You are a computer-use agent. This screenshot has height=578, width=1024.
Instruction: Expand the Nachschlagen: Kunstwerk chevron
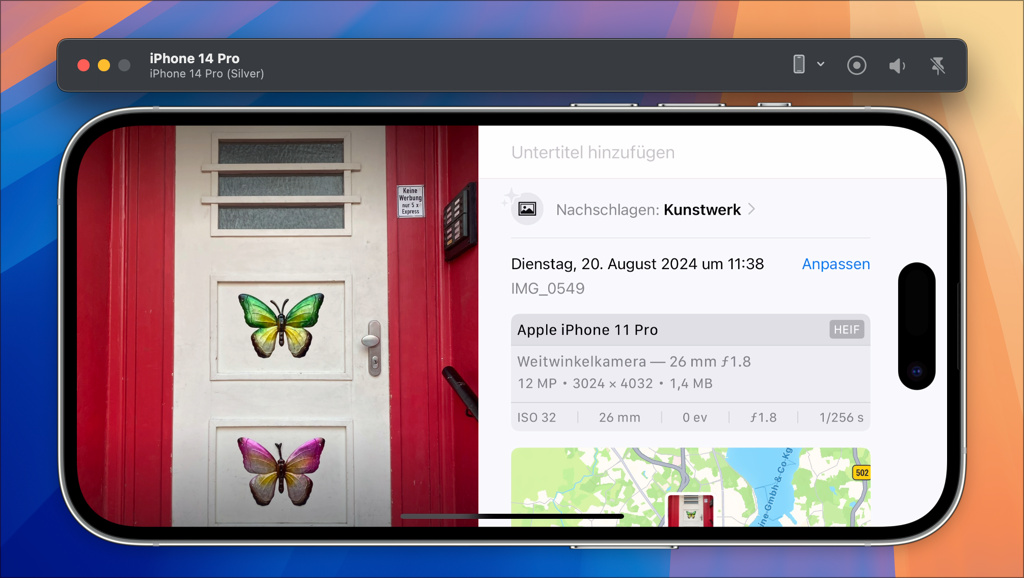752,209
